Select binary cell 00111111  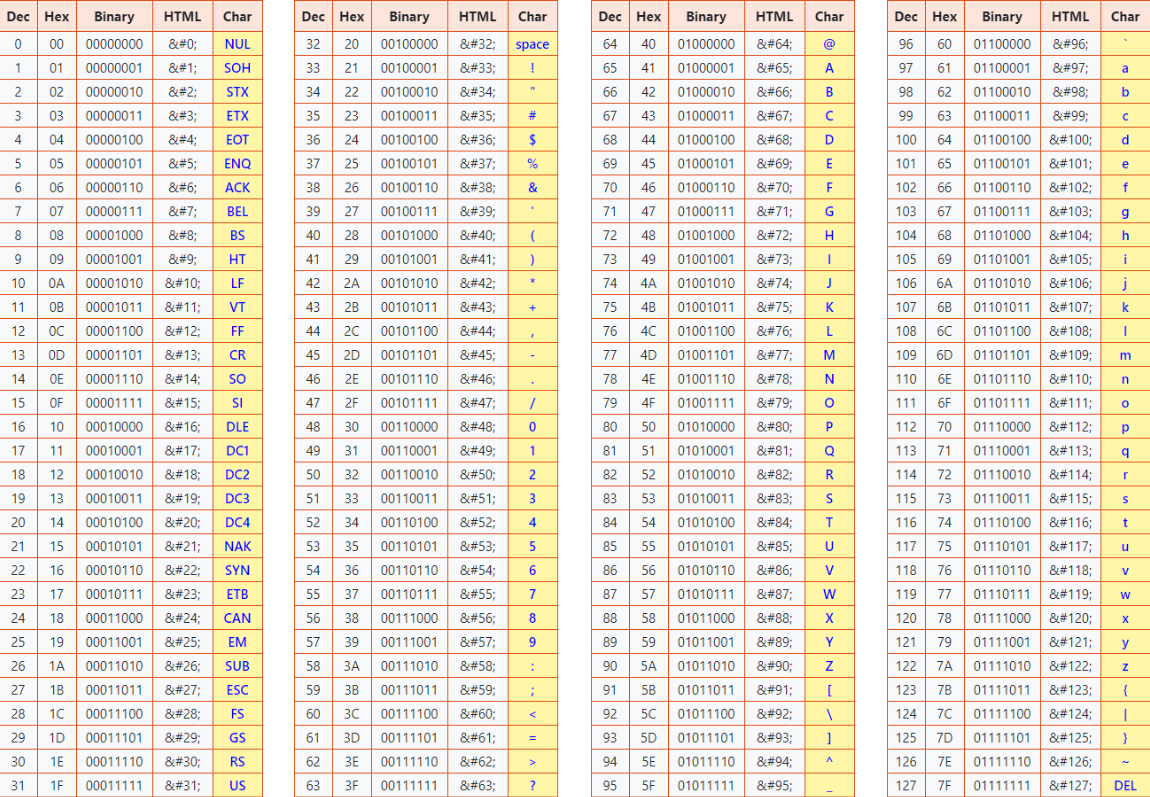409,785
